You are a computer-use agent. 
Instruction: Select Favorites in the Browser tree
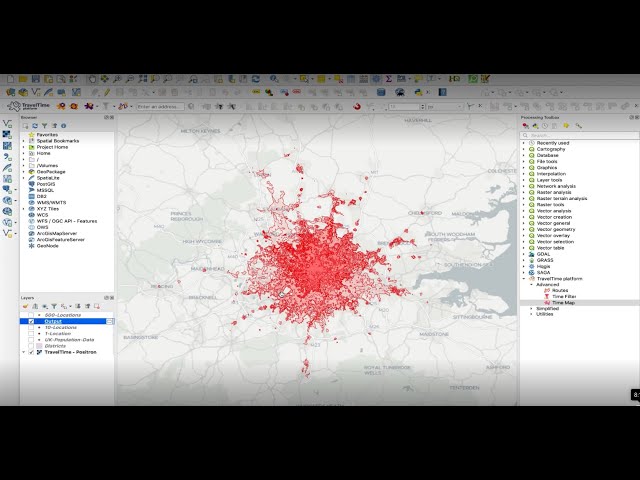[x=47, y=135]
